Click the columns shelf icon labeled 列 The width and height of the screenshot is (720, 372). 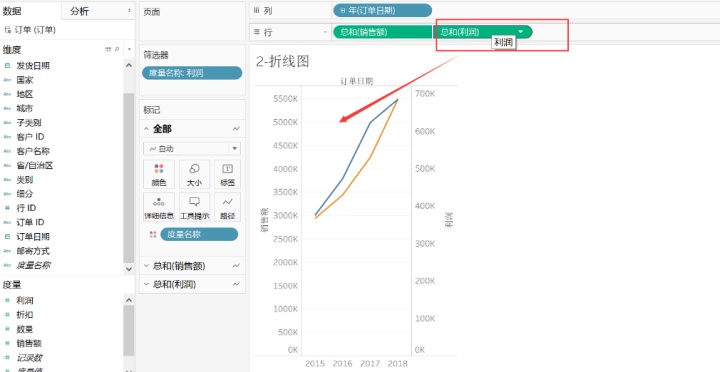[256, 11]
